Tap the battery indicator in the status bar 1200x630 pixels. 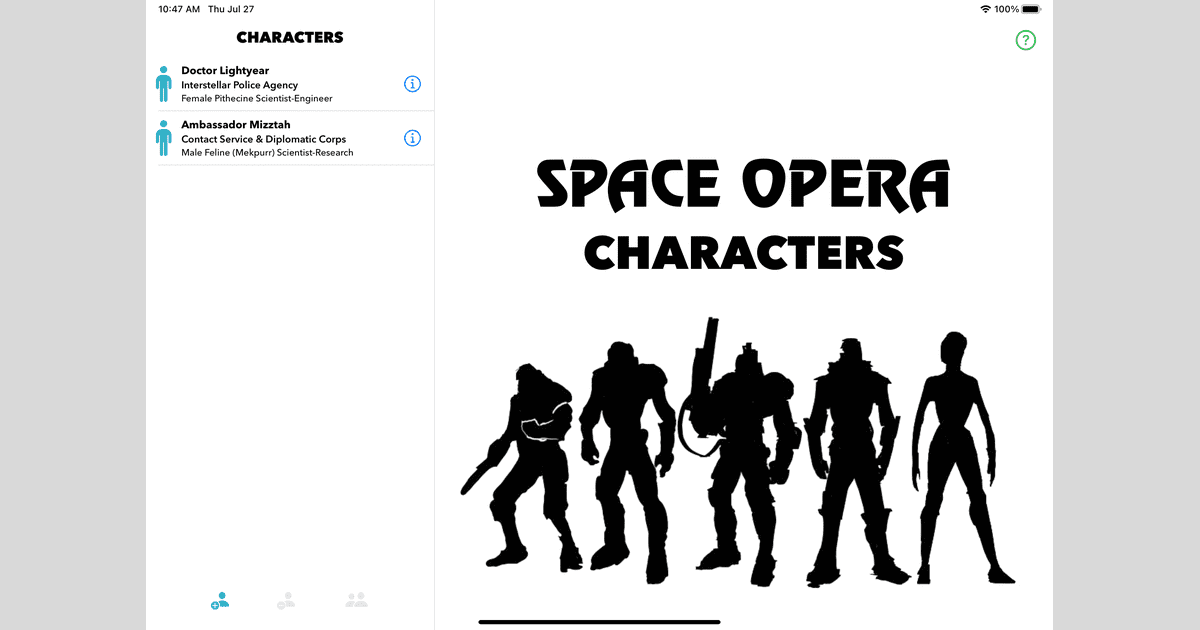[x=1030, y=8]
